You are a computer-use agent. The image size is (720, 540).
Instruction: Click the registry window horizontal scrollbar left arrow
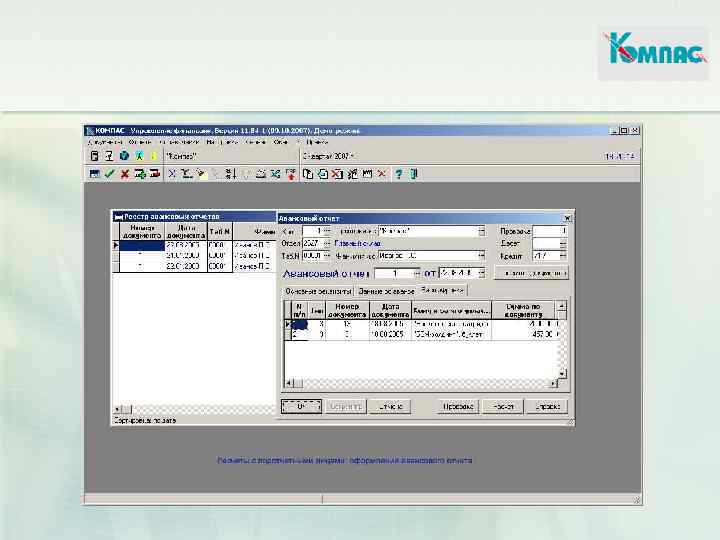[118, 409]
